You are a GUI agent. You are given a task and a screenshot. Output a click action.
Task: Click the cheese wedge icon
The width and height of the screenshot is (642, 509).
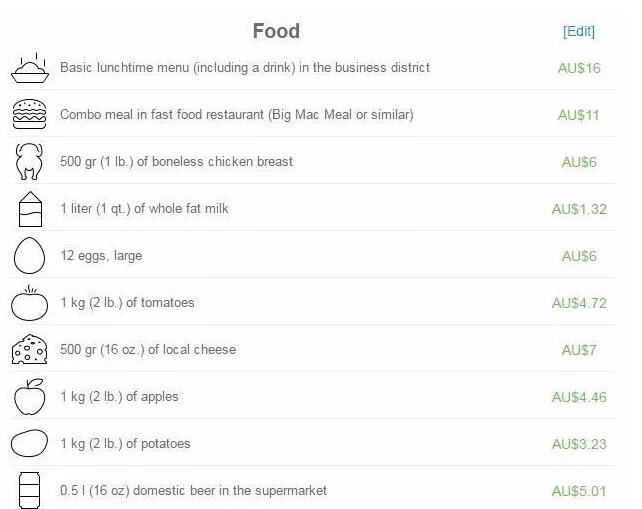[30, 350]
